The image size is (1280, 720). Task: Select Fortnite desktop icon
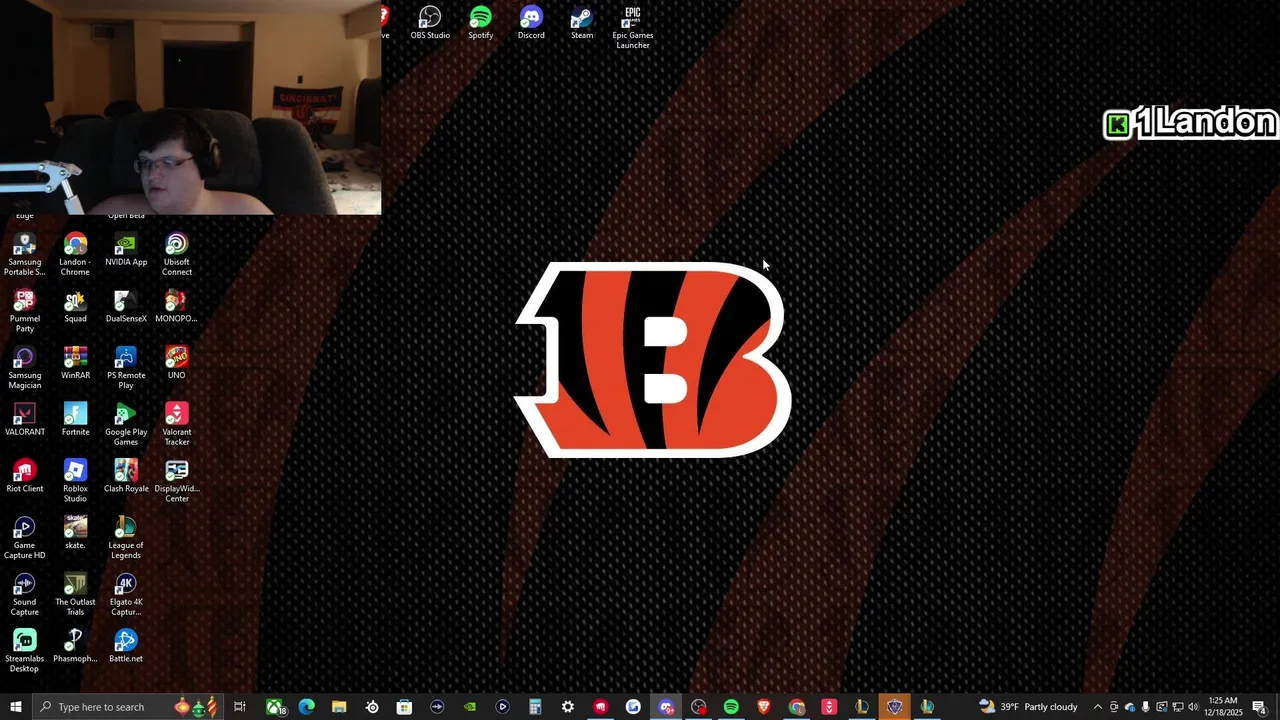click(75, 421)
